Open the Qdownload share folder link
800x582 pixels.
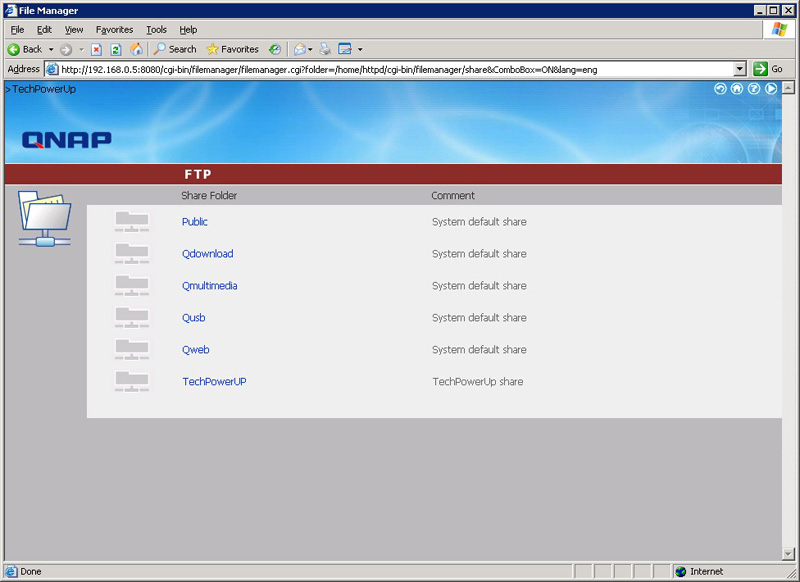click(x=208, y=254)
